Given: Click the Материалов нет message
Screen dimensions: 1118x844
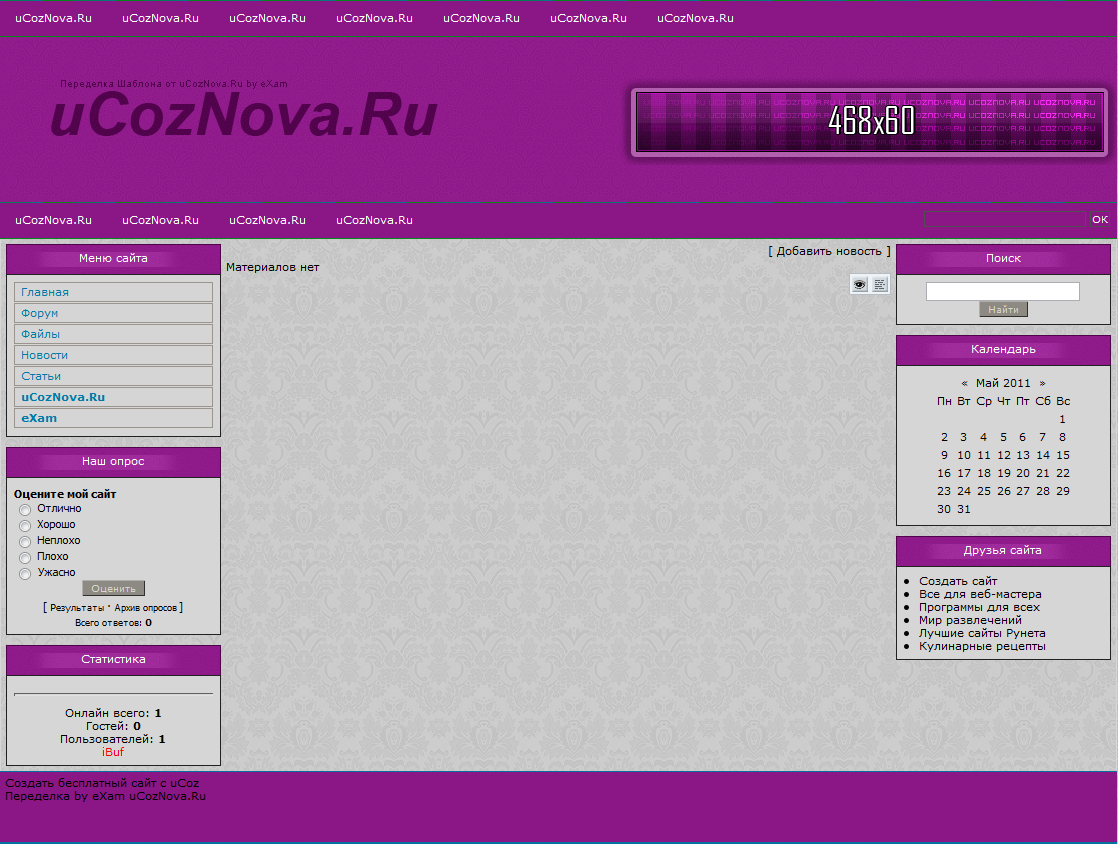Looking at the screenshot, I should [x=272, y=267].
